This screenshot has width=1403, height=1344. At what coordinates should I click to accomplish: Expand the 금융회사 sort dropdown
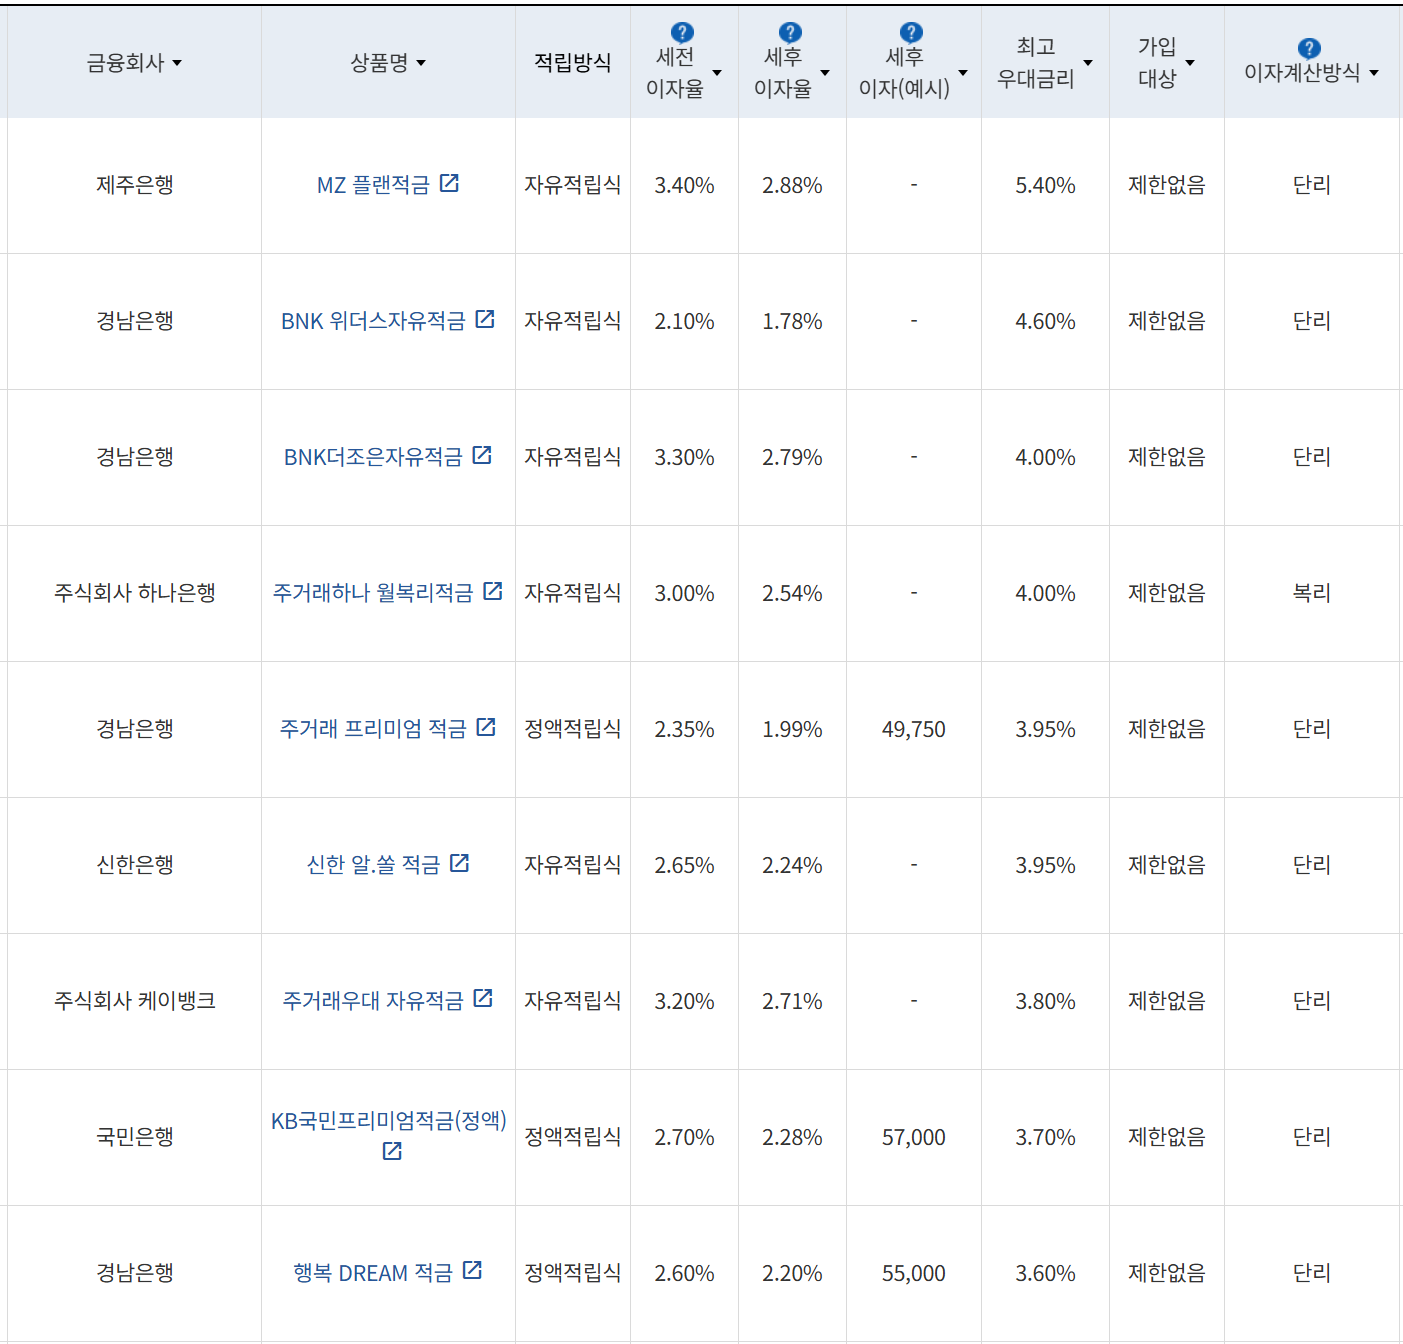click(179, 63)
